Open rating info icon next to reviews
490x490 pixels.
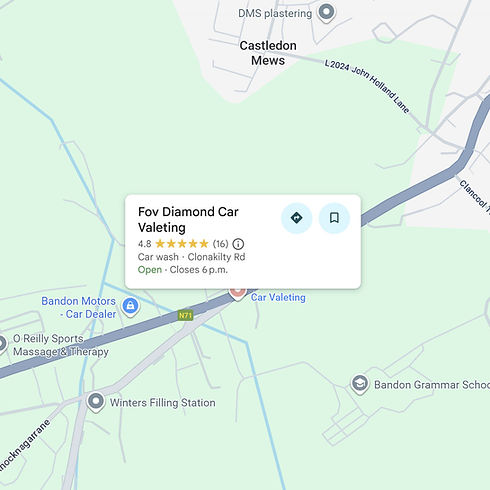[x=238, y=244]
